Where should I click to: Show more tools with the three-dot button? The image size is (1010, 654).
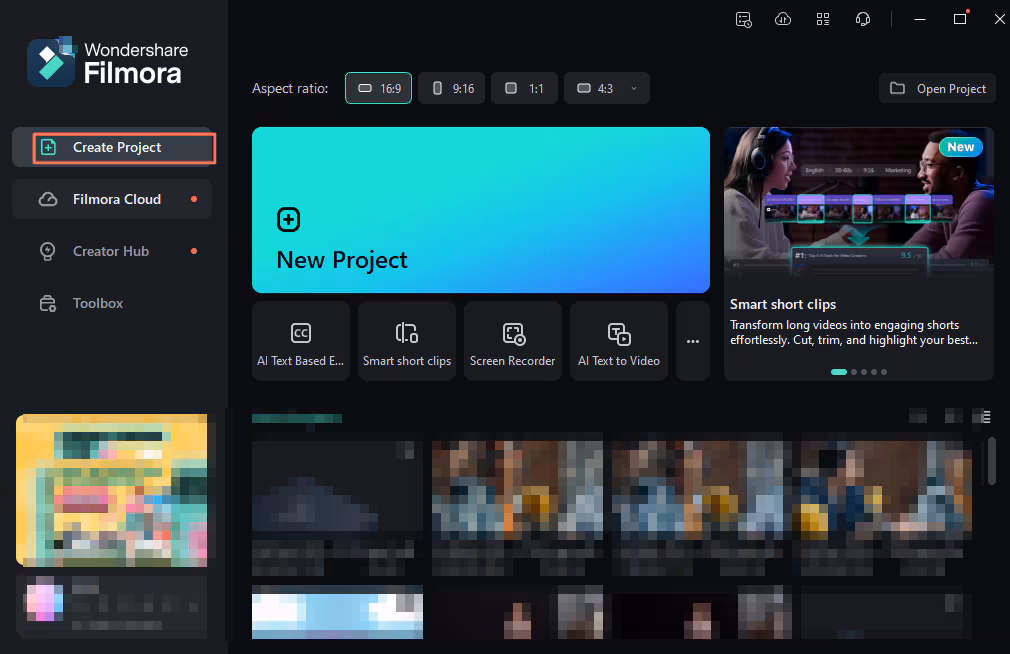(693, 341)
